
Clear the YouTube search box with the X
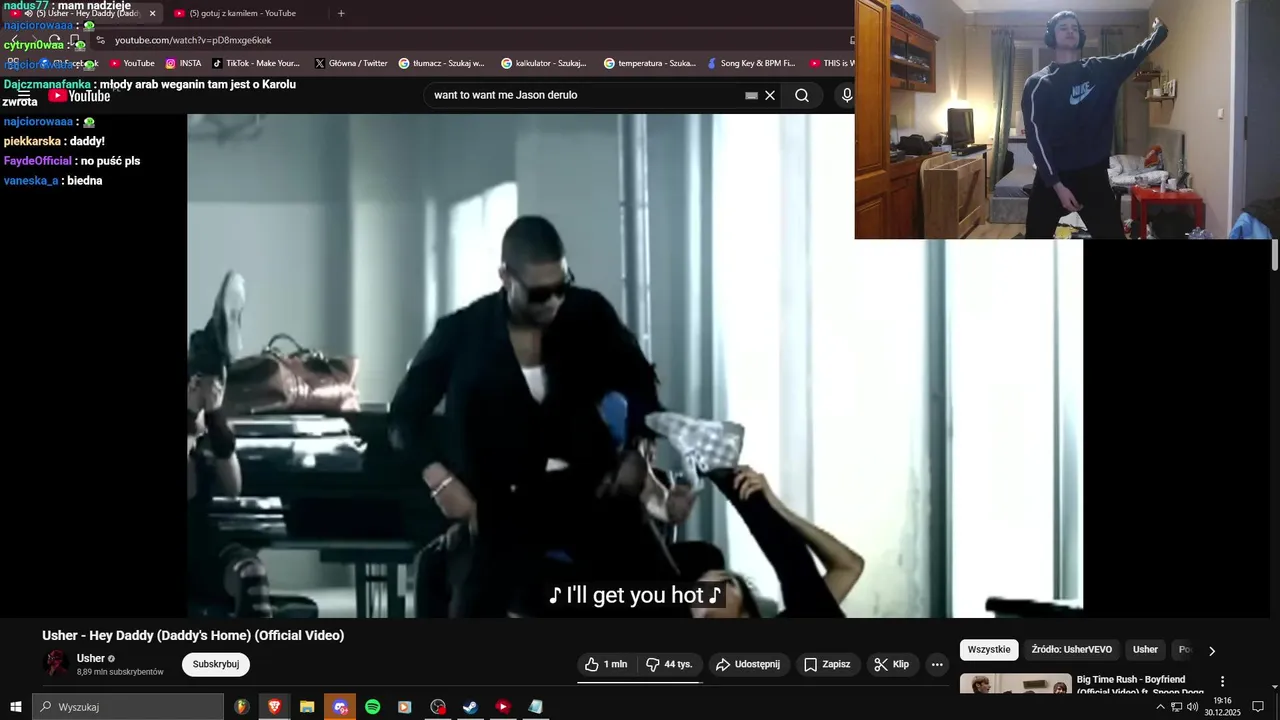point(770,95)
